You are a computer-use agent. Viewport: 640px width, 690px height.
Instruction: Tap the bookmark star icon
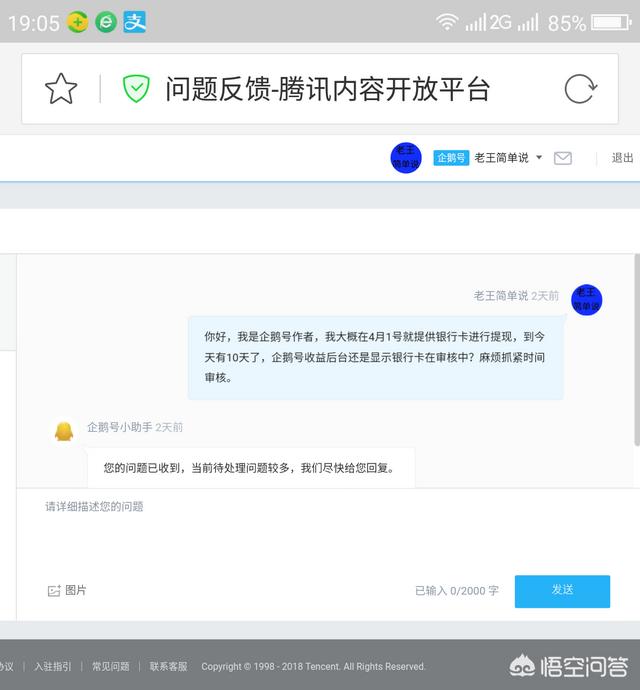[x=61, y=89]
